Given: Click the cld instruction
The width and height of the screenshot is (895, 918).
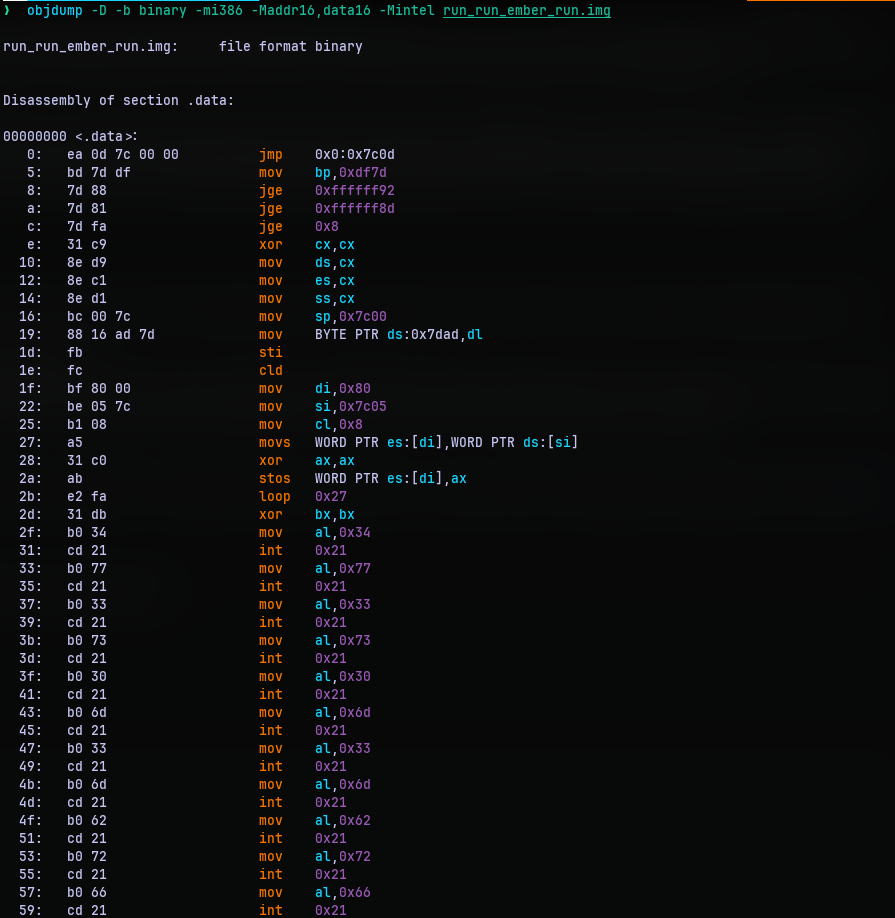Looking at the screenshot, I should (270, 370).
